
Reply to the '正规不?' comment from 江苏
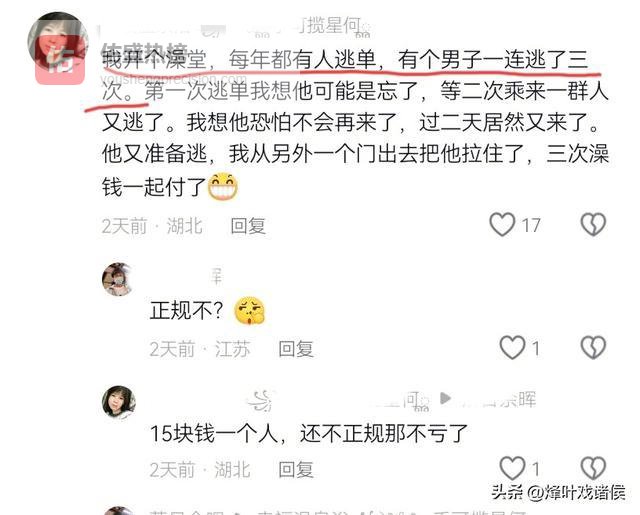[296, 349]
